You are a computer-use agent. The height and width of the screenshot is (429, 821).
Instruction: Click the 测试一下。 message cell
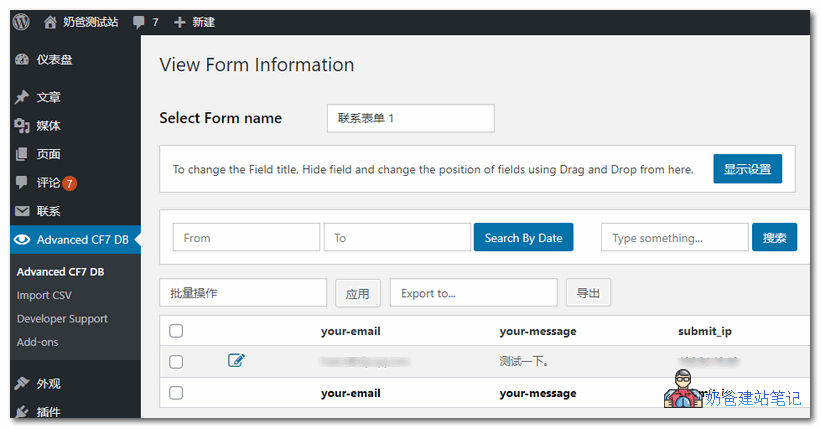point(523,361)
